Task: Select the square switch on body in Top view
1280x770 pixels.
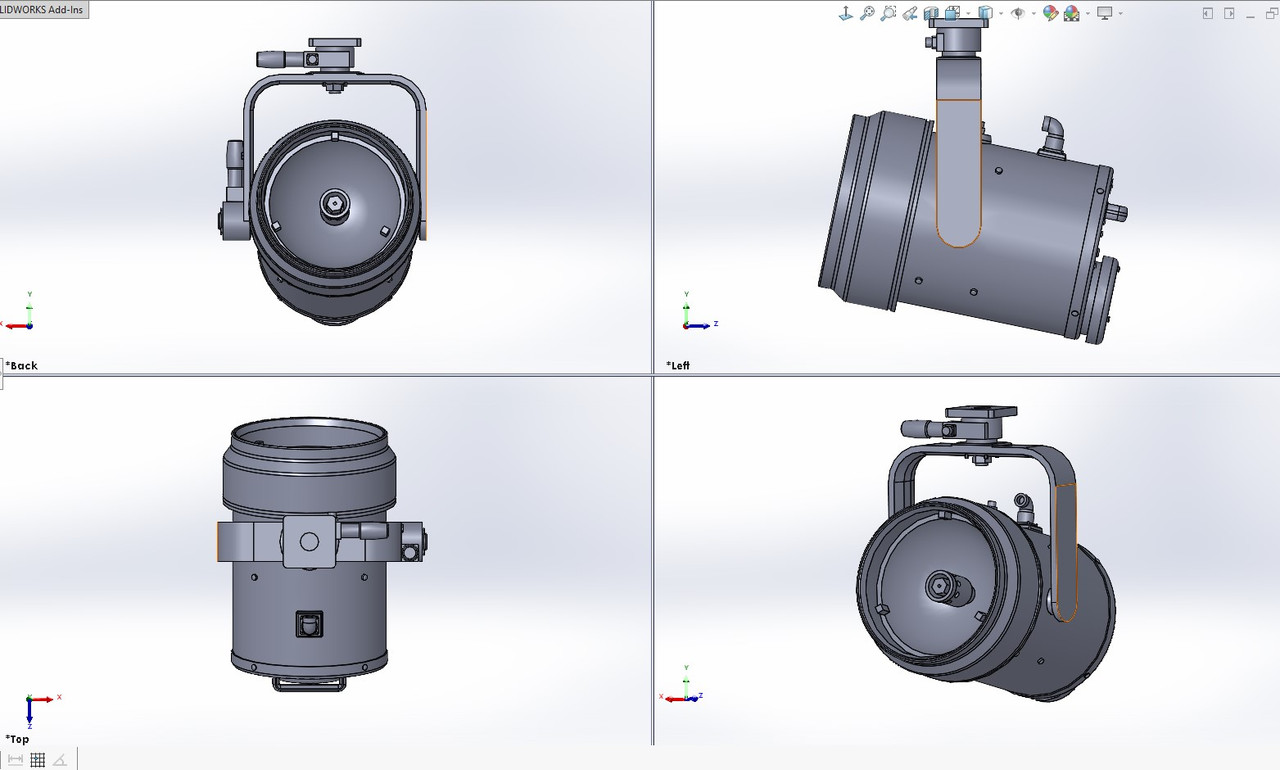Action: pos(309,625)
